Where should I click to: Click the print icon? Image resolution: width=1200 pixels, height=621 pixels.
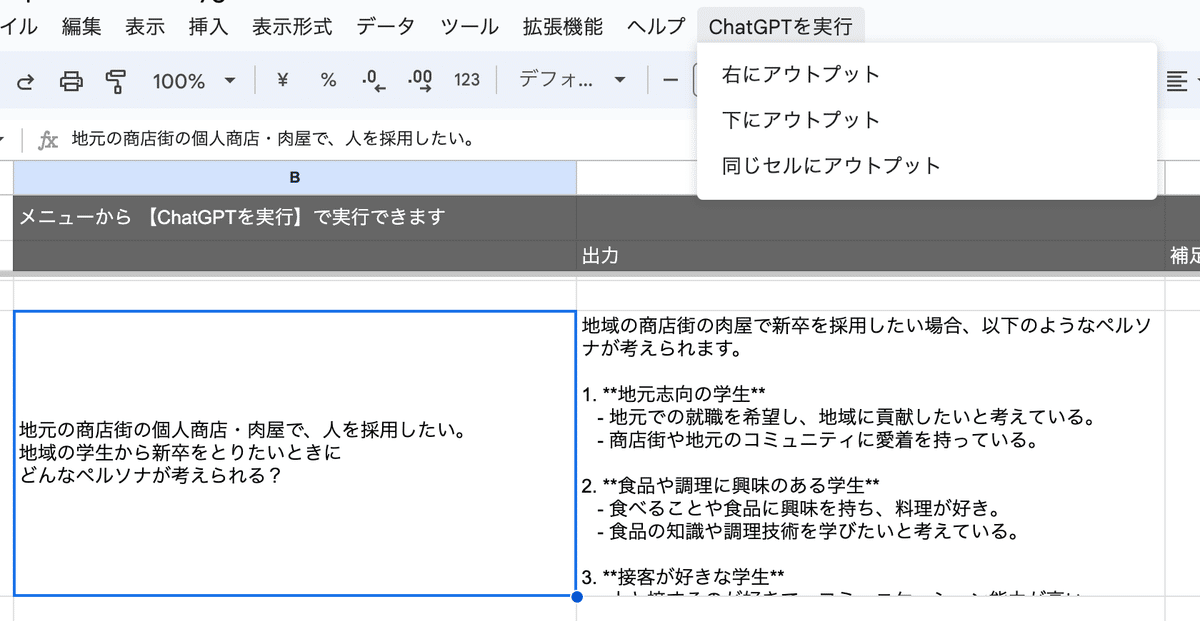(x=72, y=81)
